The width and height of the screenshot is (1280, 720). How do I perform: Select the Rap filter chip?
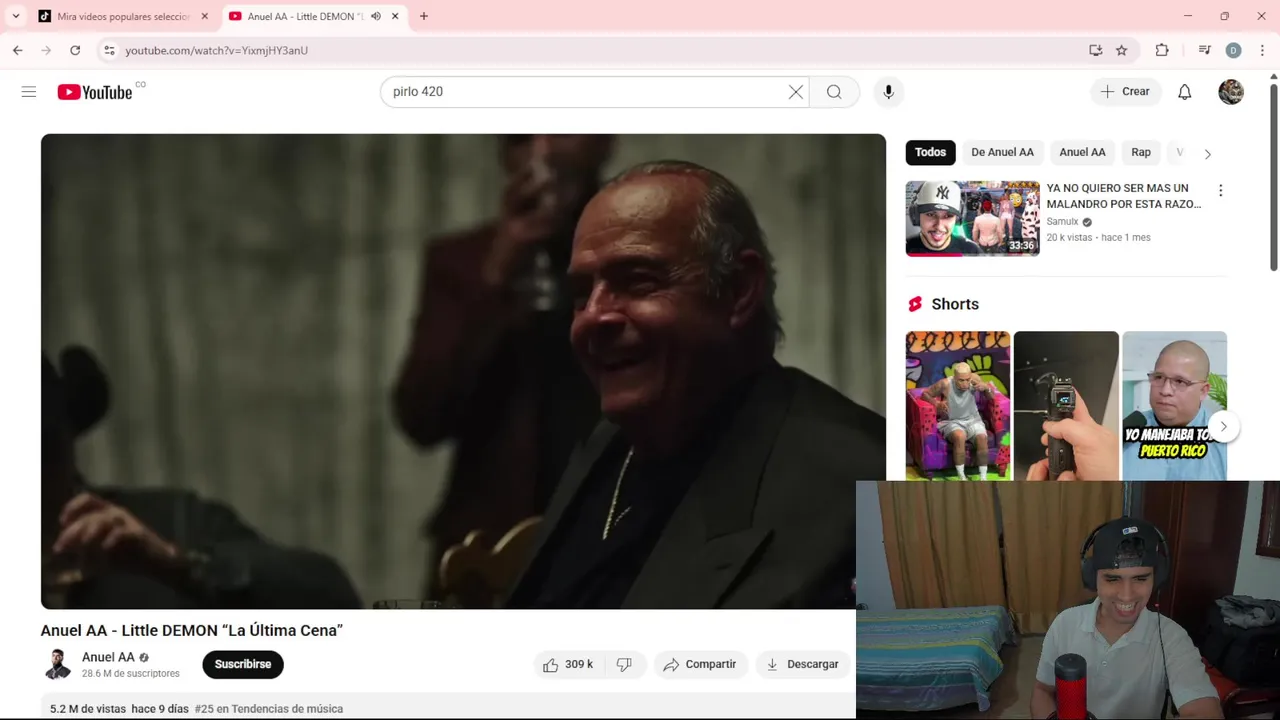[x=1141, y=152]
